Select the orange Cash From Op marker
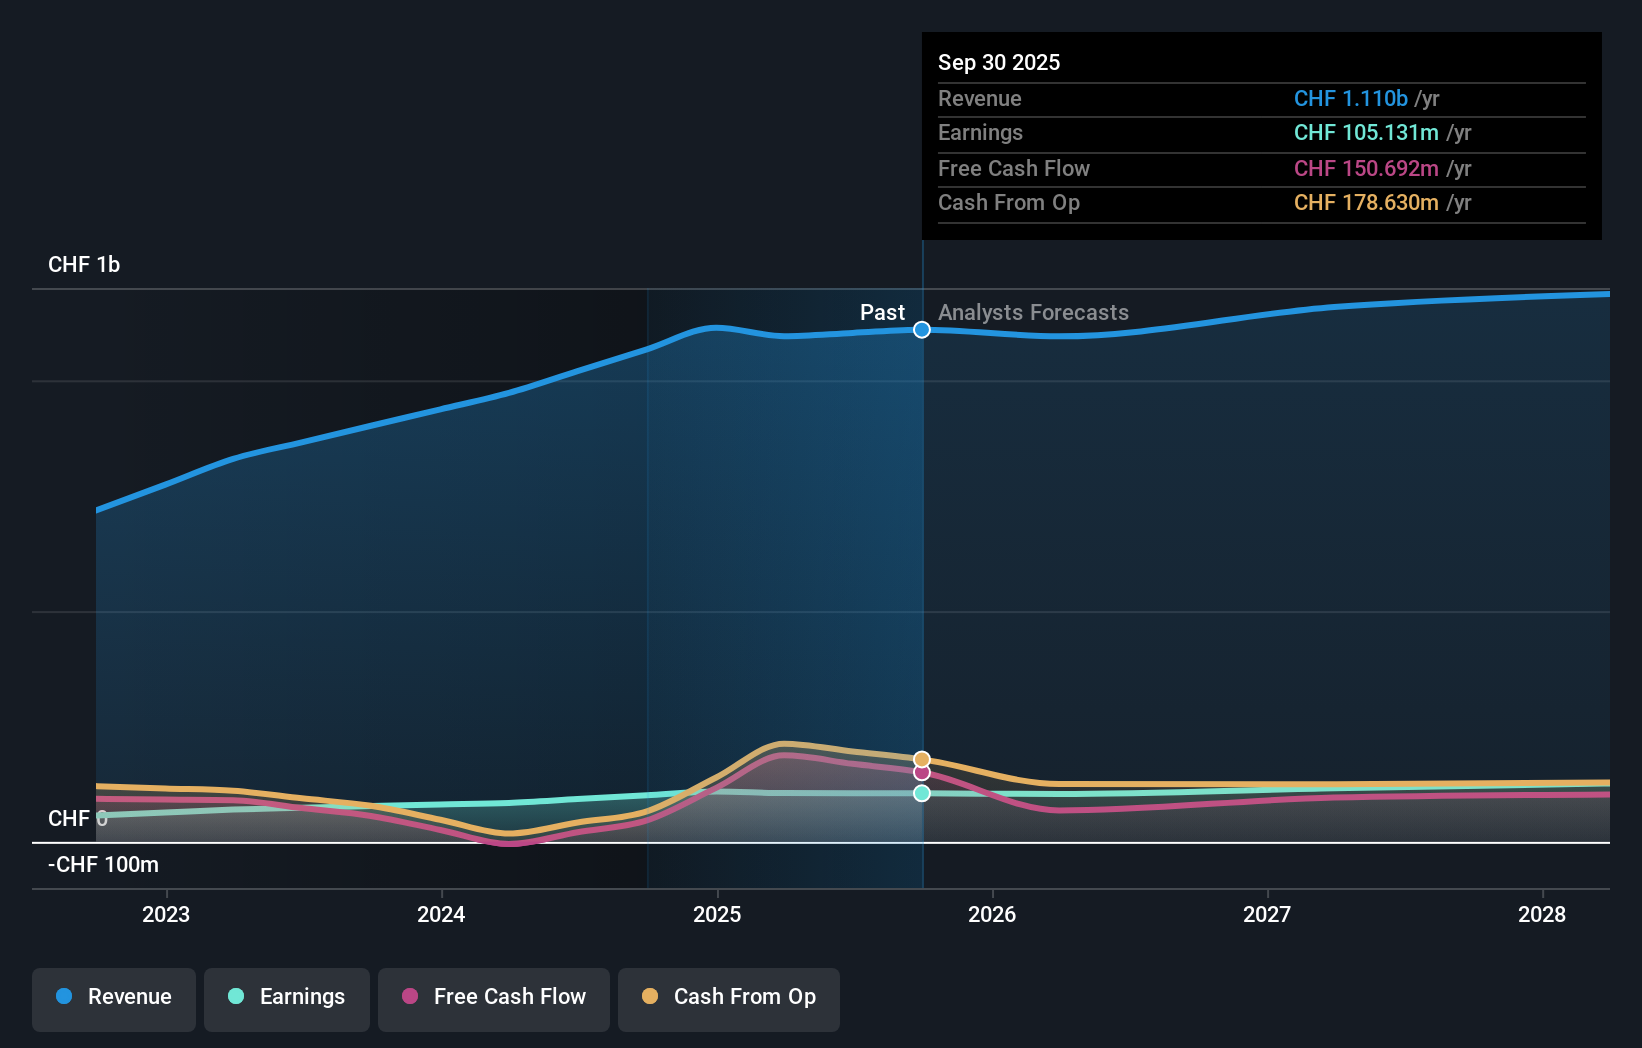 tap(921, 757)
